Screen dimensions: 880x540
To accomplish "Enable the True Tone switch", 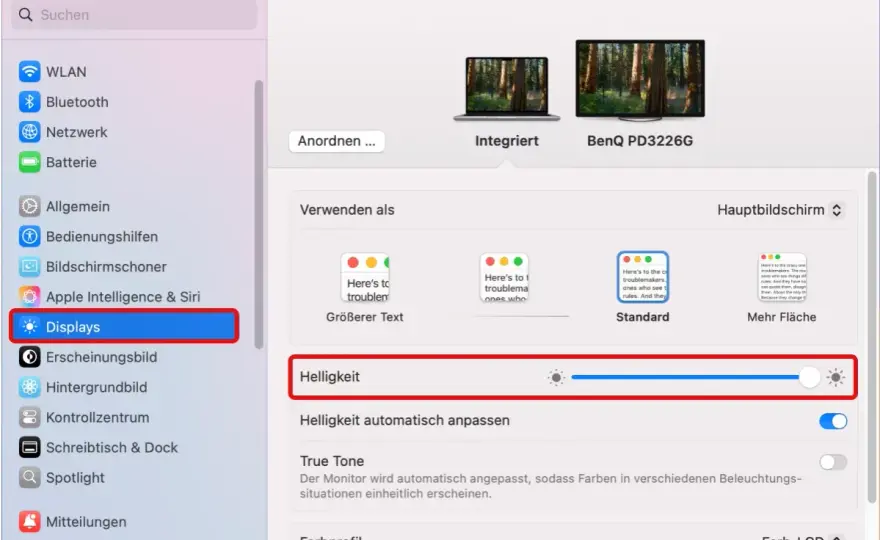I will (x=833, y=462).
